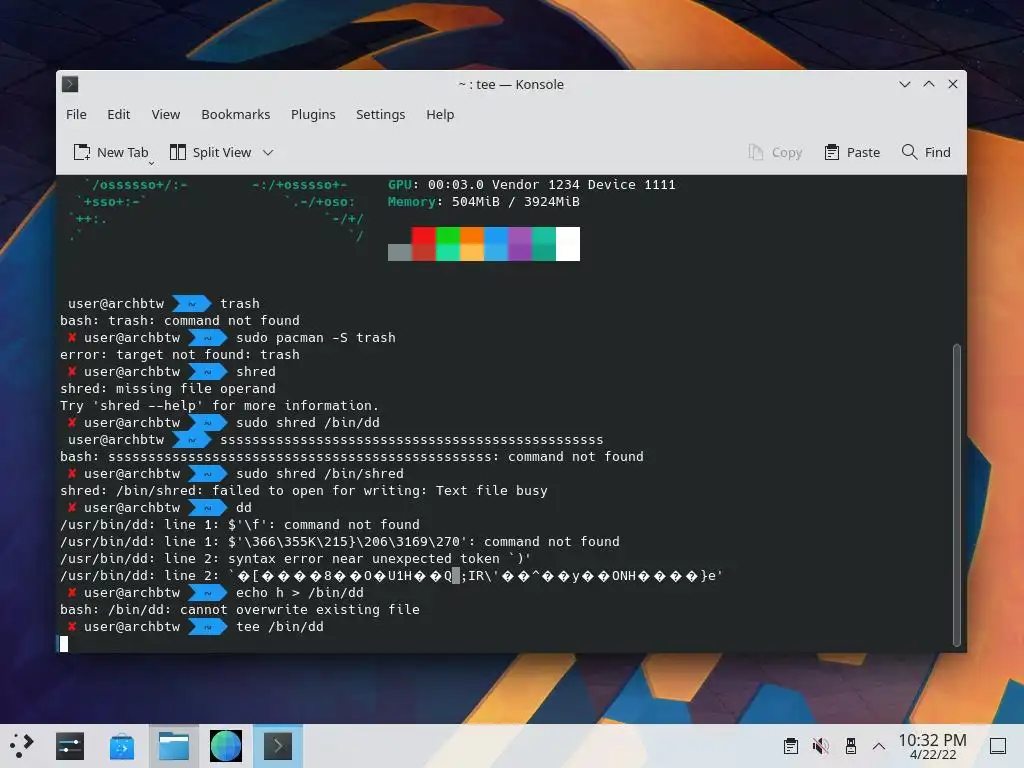Click the Show Desktop button in panel
The height and width of the screenshot is (768, 1024).
pos(998,746)
